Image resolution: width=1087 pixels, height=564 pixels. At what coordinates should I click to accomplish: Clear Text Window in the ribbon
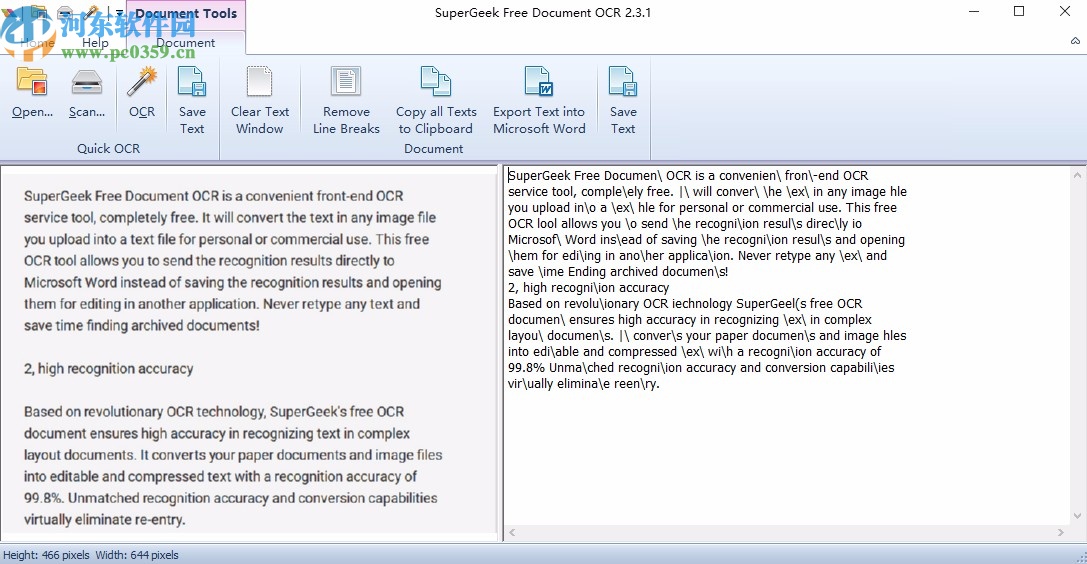point(259,100)
